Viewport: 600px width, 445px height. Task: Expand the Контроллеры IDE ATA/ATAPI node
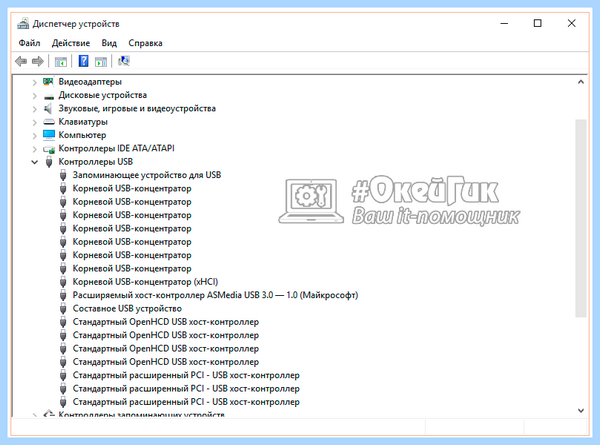(34, 149)
